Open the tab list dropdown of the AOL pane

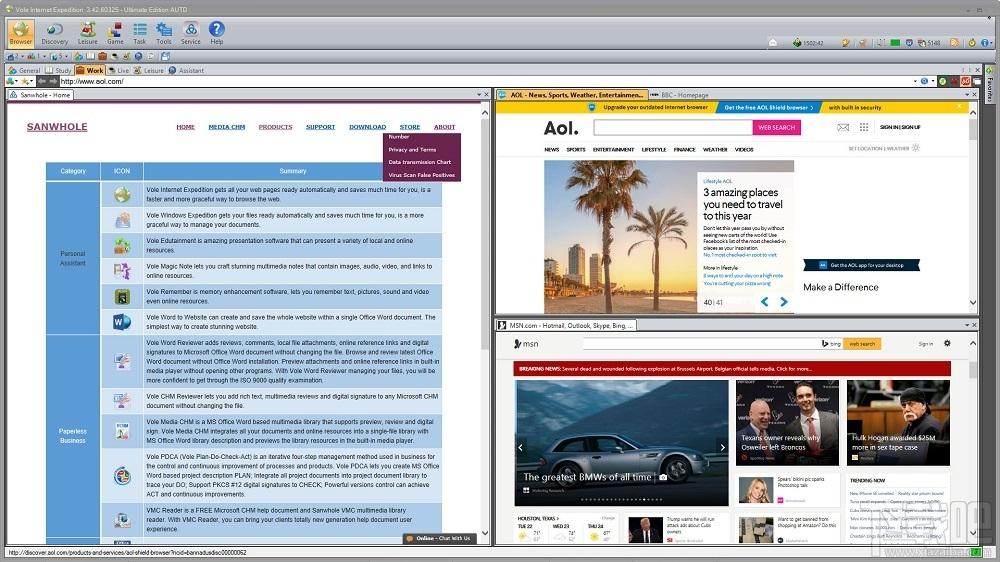coord(967,94)
